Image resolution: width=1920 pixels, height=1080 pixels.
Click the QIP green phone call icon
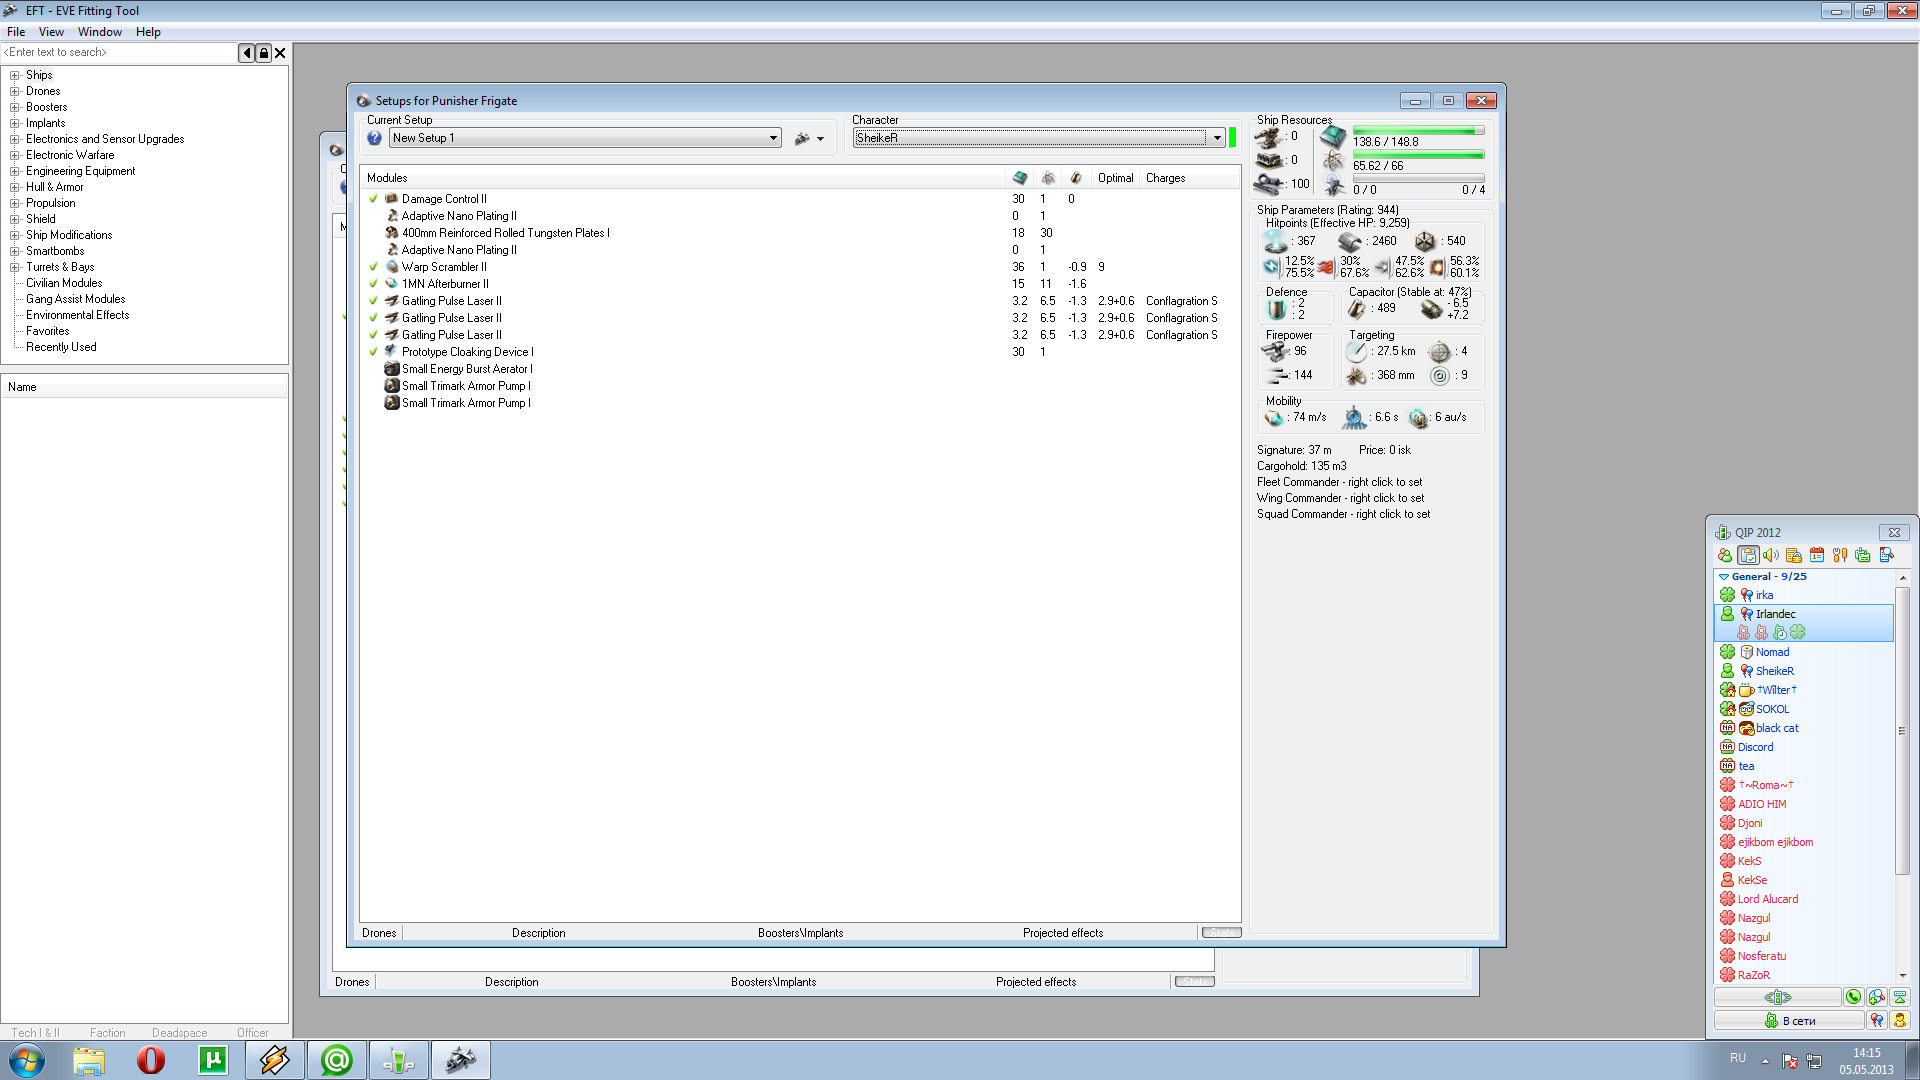[x=1854, y=997]
